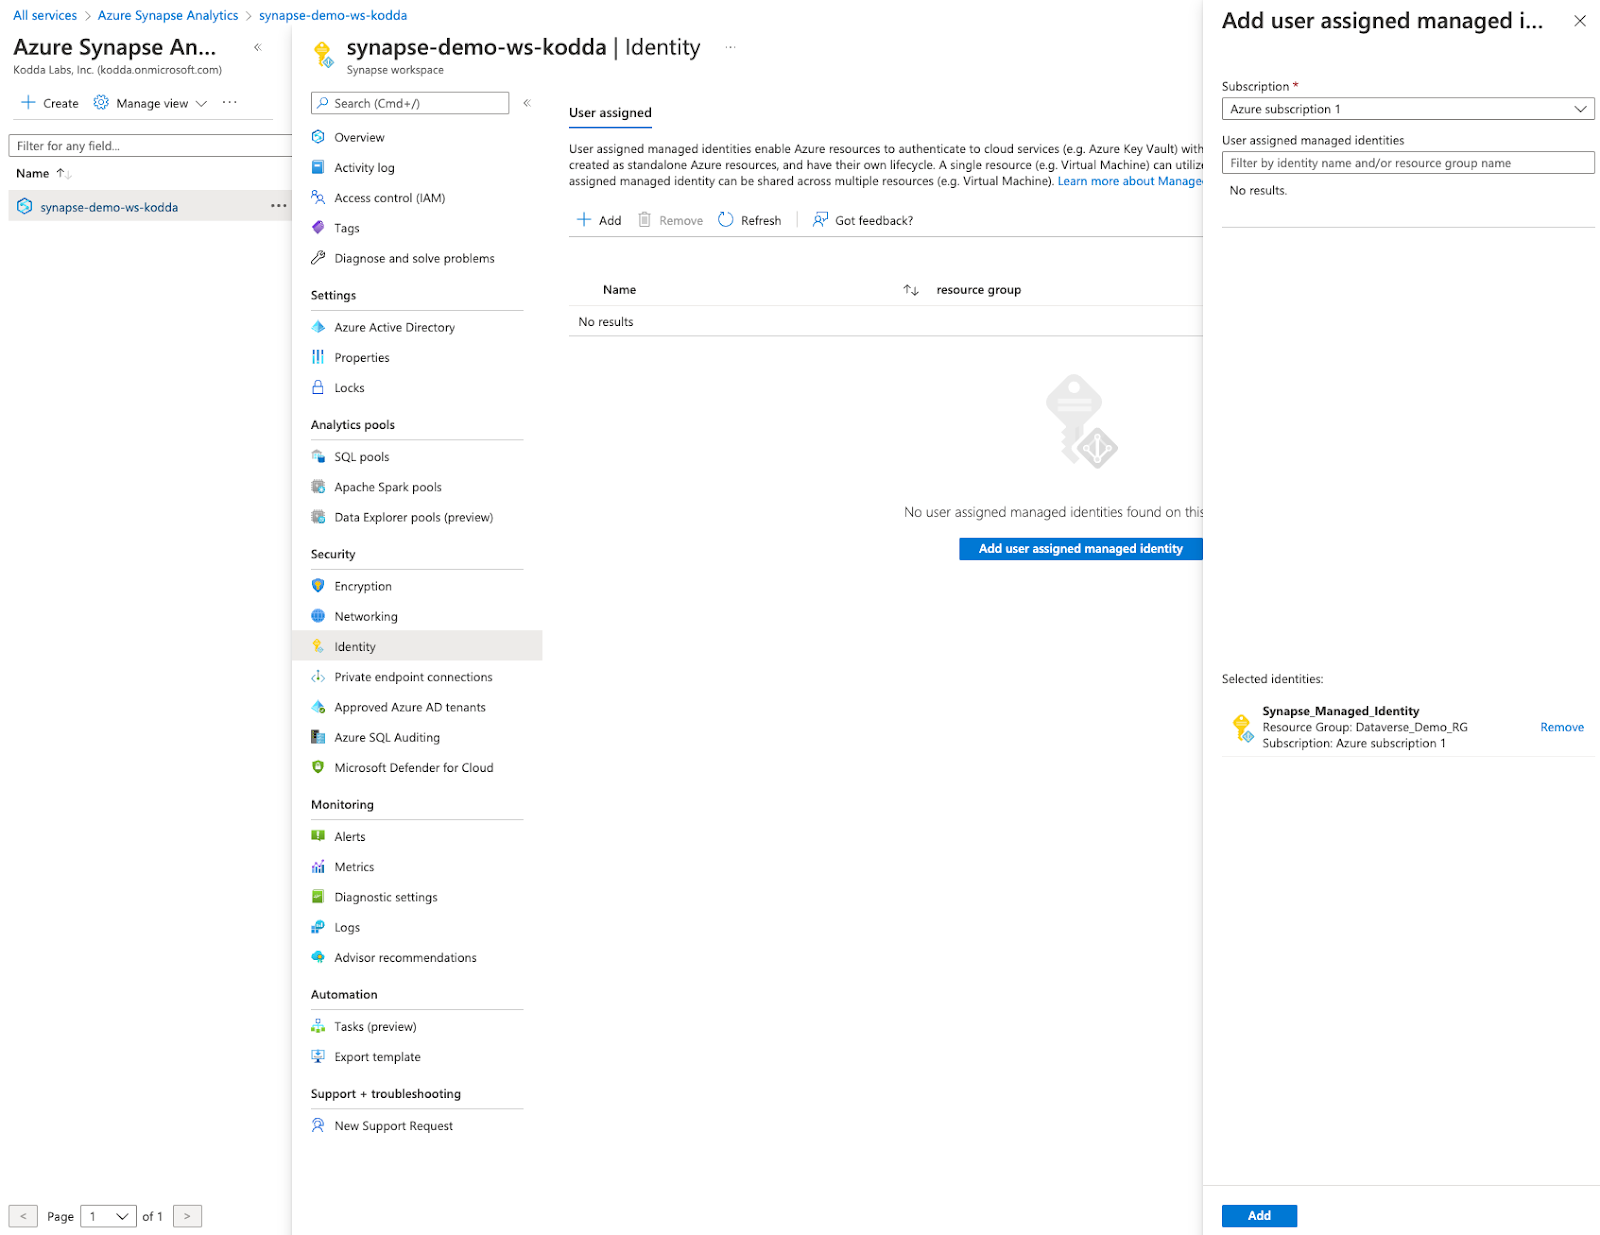This screenshot has height=1235, width=1600.
Task: Click the resource group column header
Action: (978, 290)
